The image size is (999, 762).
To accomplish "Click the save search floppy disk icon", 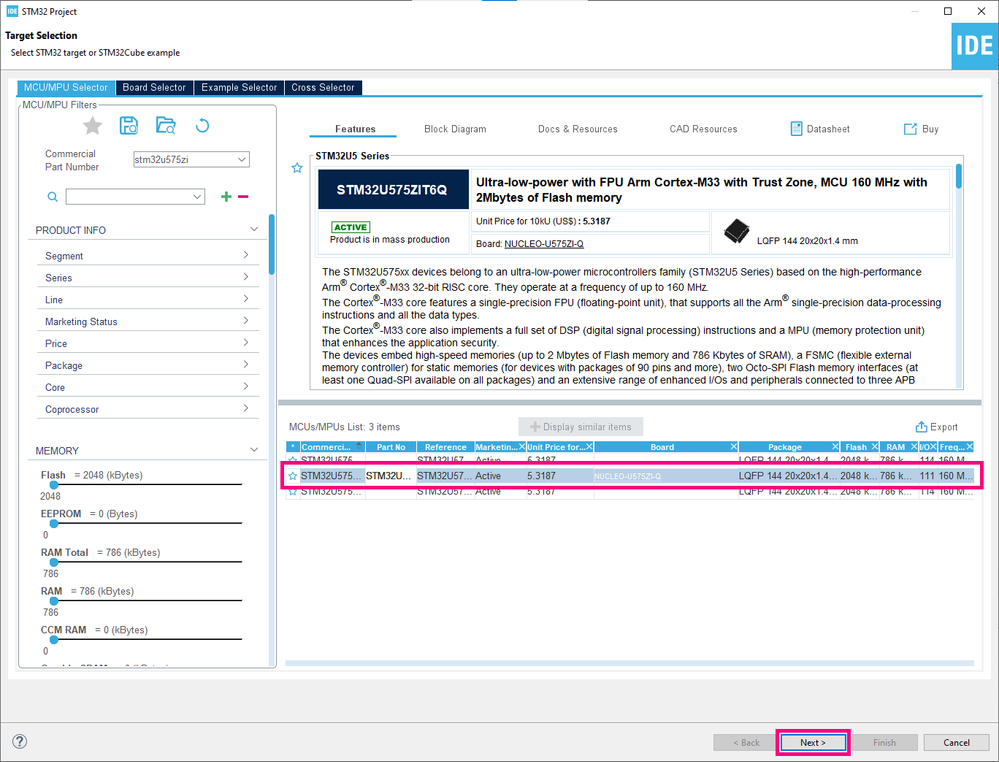I will coord(129,126).
